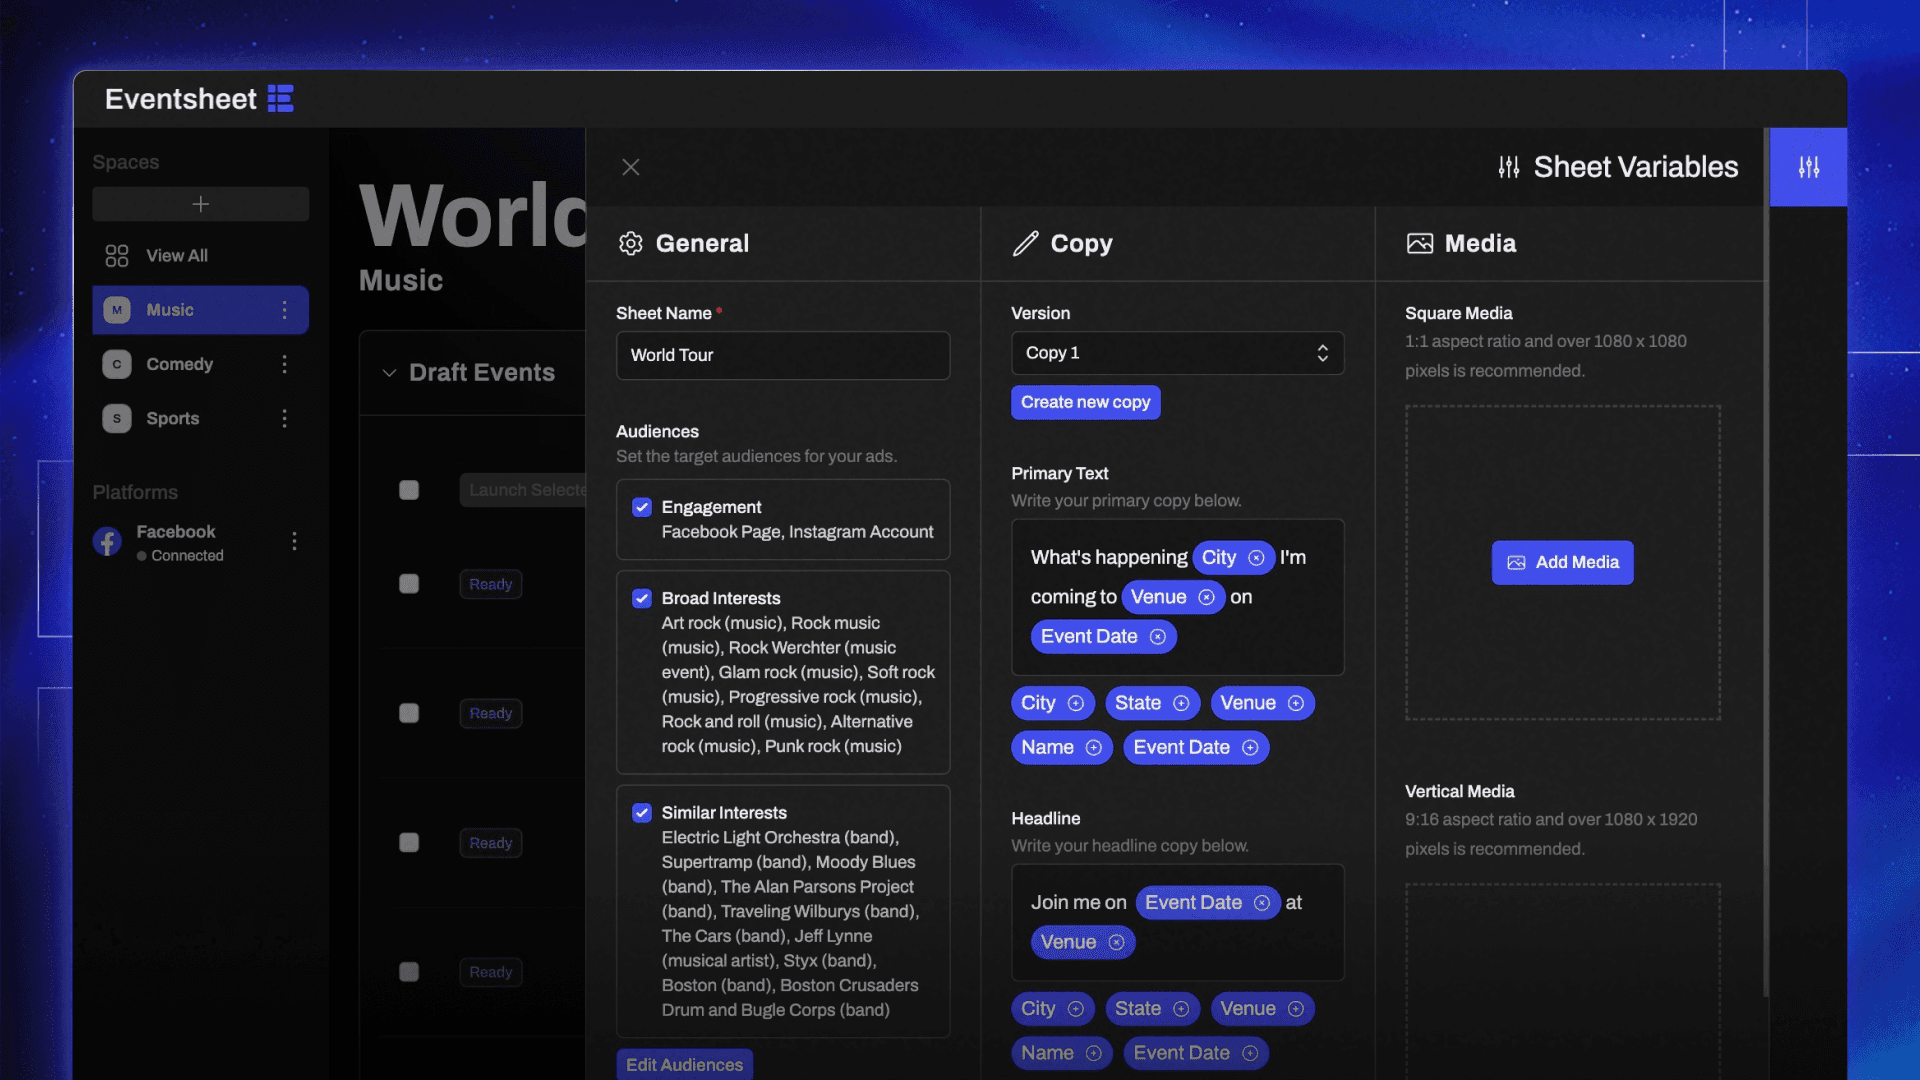
Task: Click the Sheet Variables sliders button
Action: point(1808,167)
